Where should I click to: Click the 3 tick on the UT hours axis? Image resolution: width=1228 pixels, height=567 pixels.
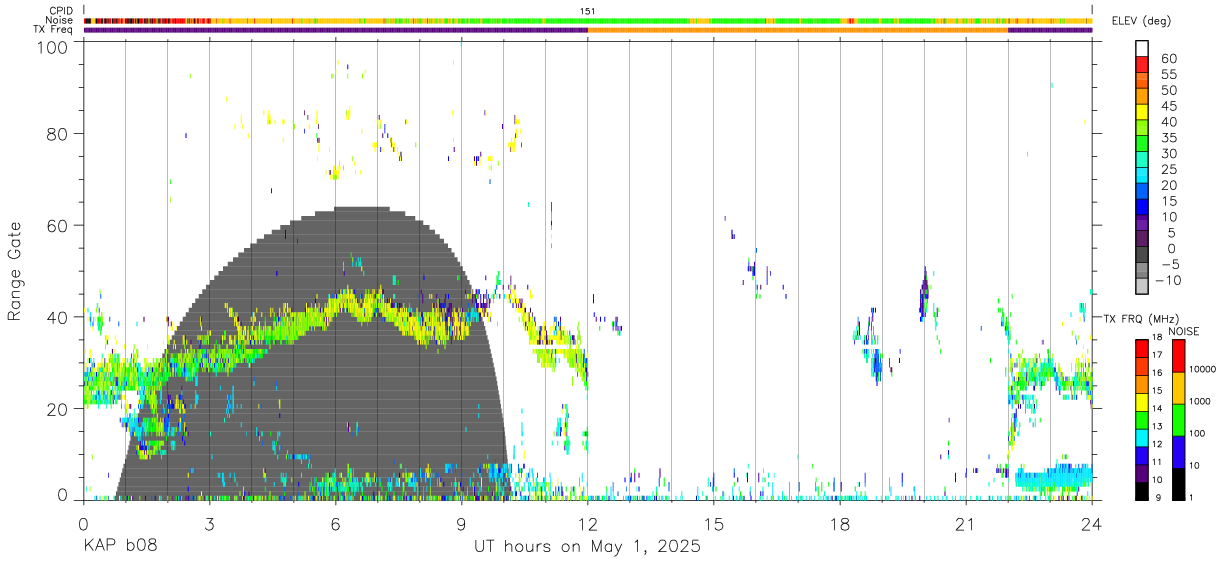209,524
